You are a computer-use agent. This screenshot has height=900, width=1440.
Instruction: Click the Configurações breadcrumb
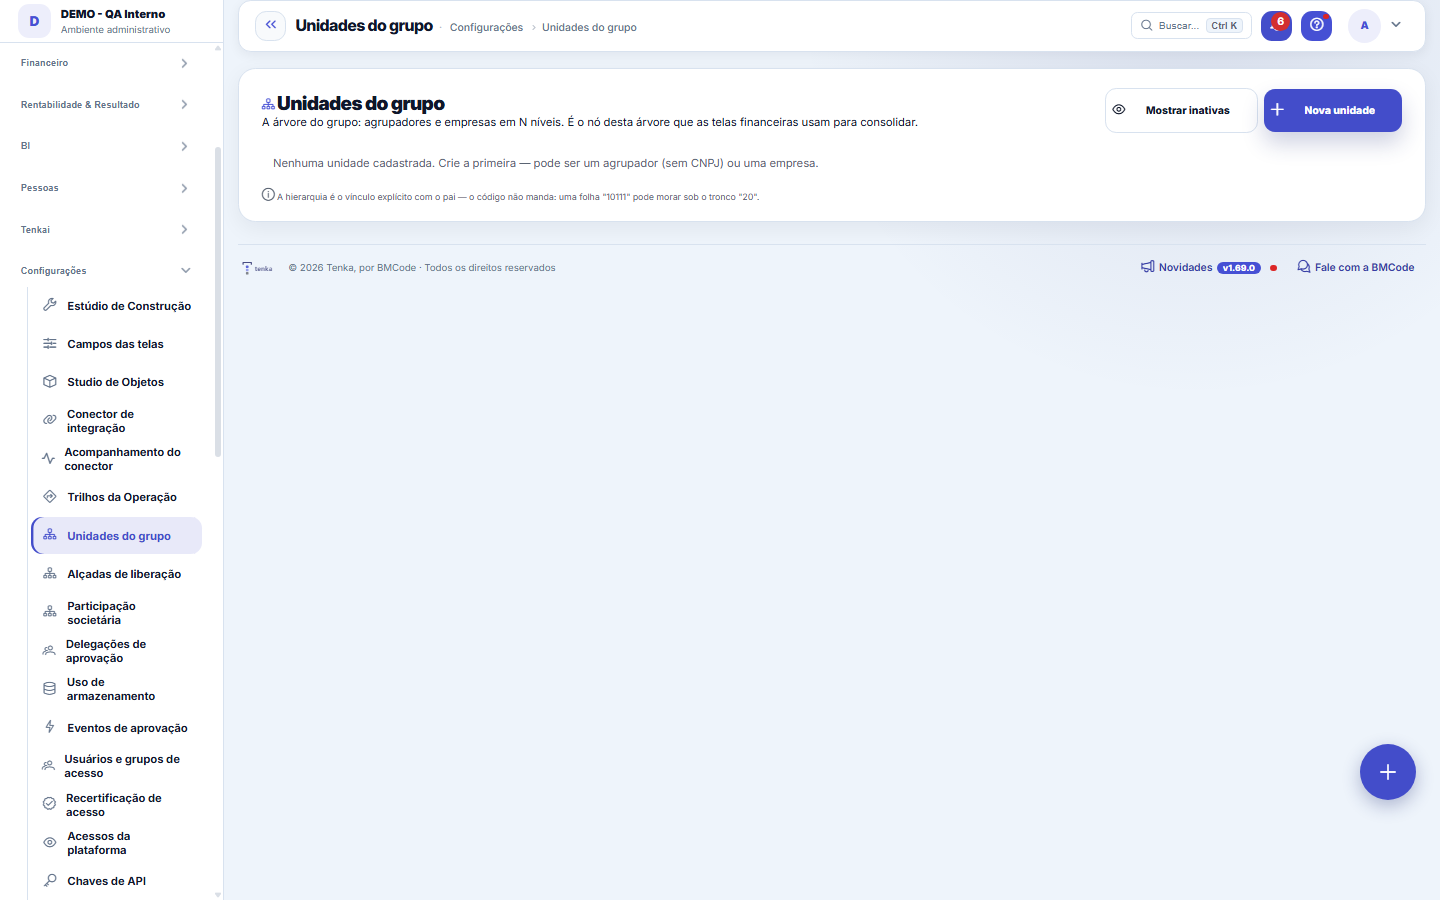pos(486,27)
